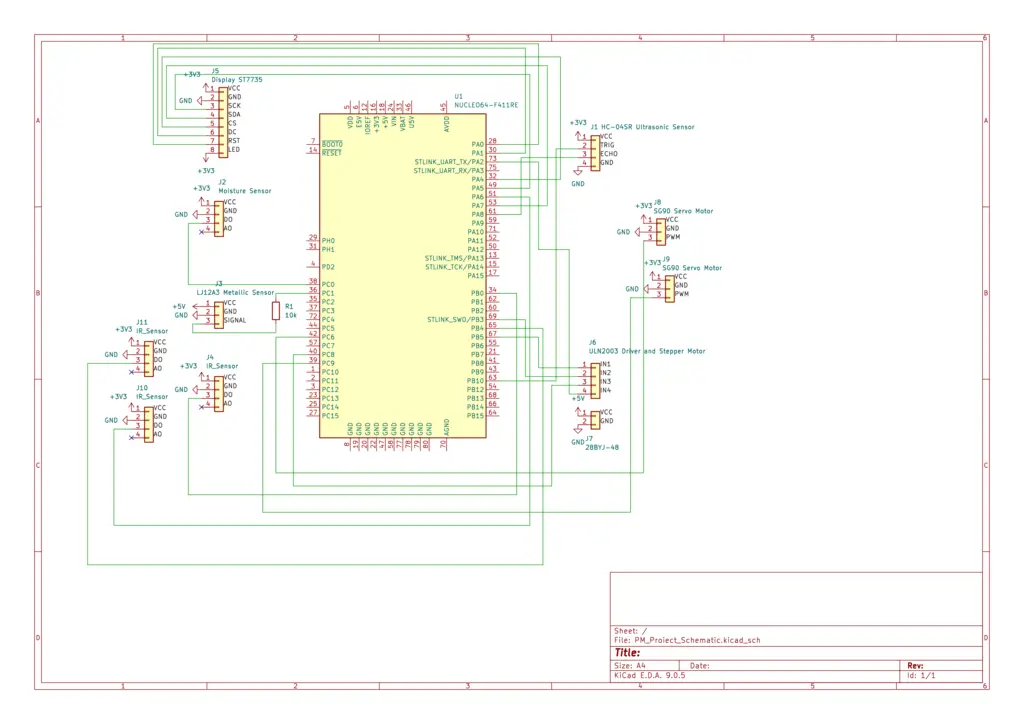
Task: Select the IN1 pin on the ULN2003 connector
Action: point(605,364)
